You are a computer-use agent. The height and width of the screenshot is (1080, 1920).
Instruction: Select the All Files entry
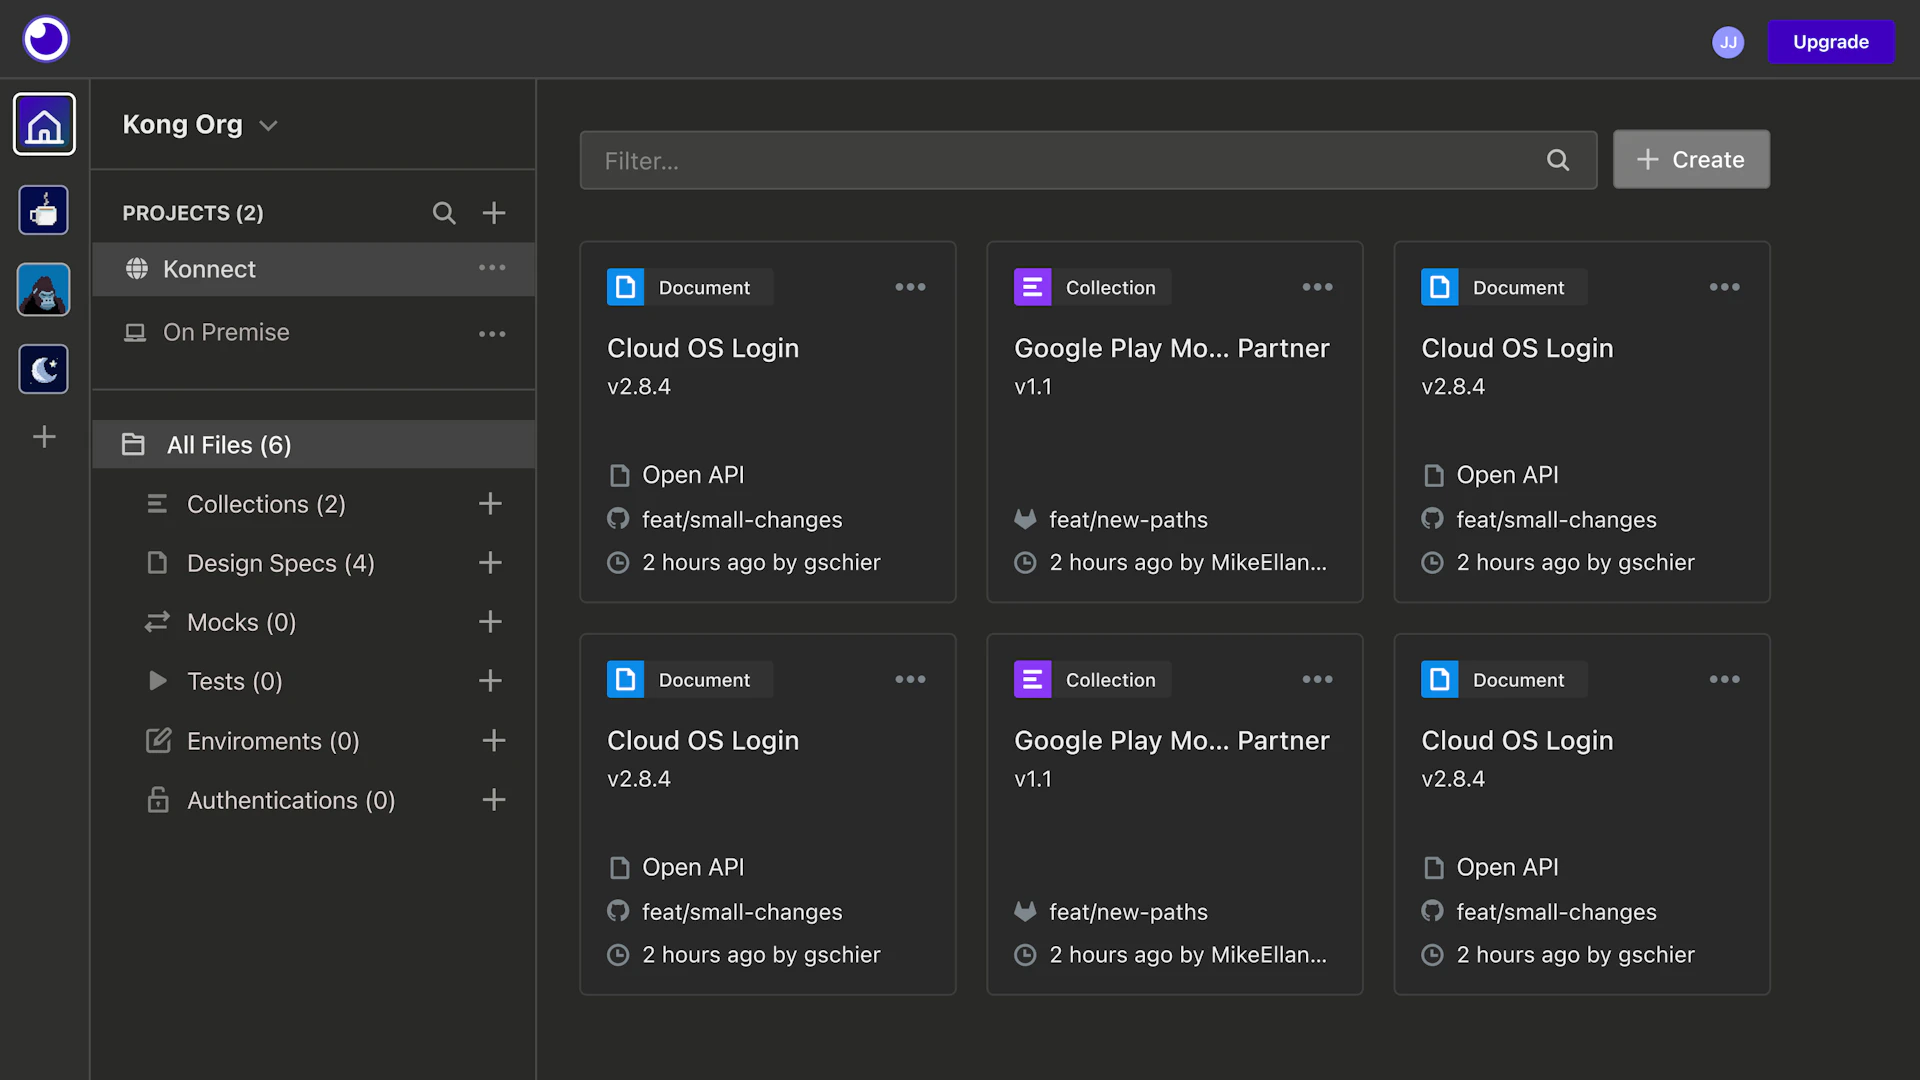(x=229, y=445)
